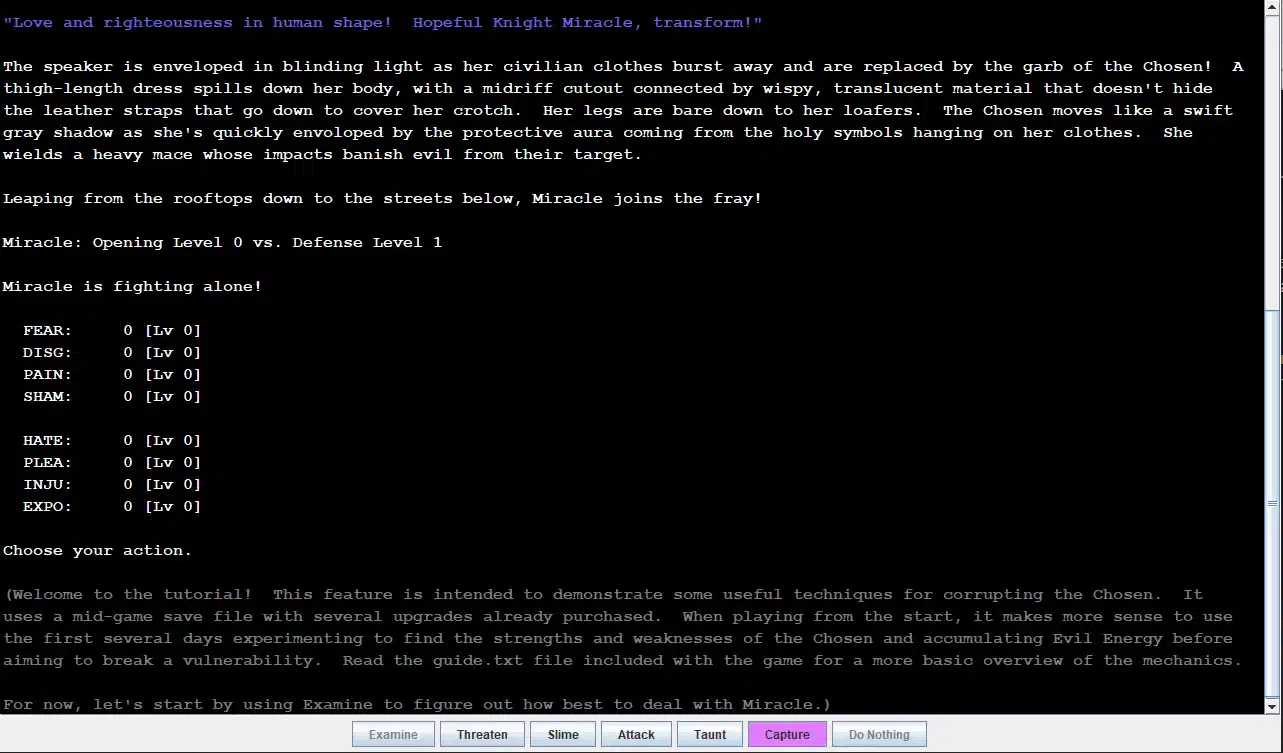The height and width of the screenshot is (753, 1283).
Task: Click the "Miracle is fighting alone!" line
Action: (x=132, y=287)
